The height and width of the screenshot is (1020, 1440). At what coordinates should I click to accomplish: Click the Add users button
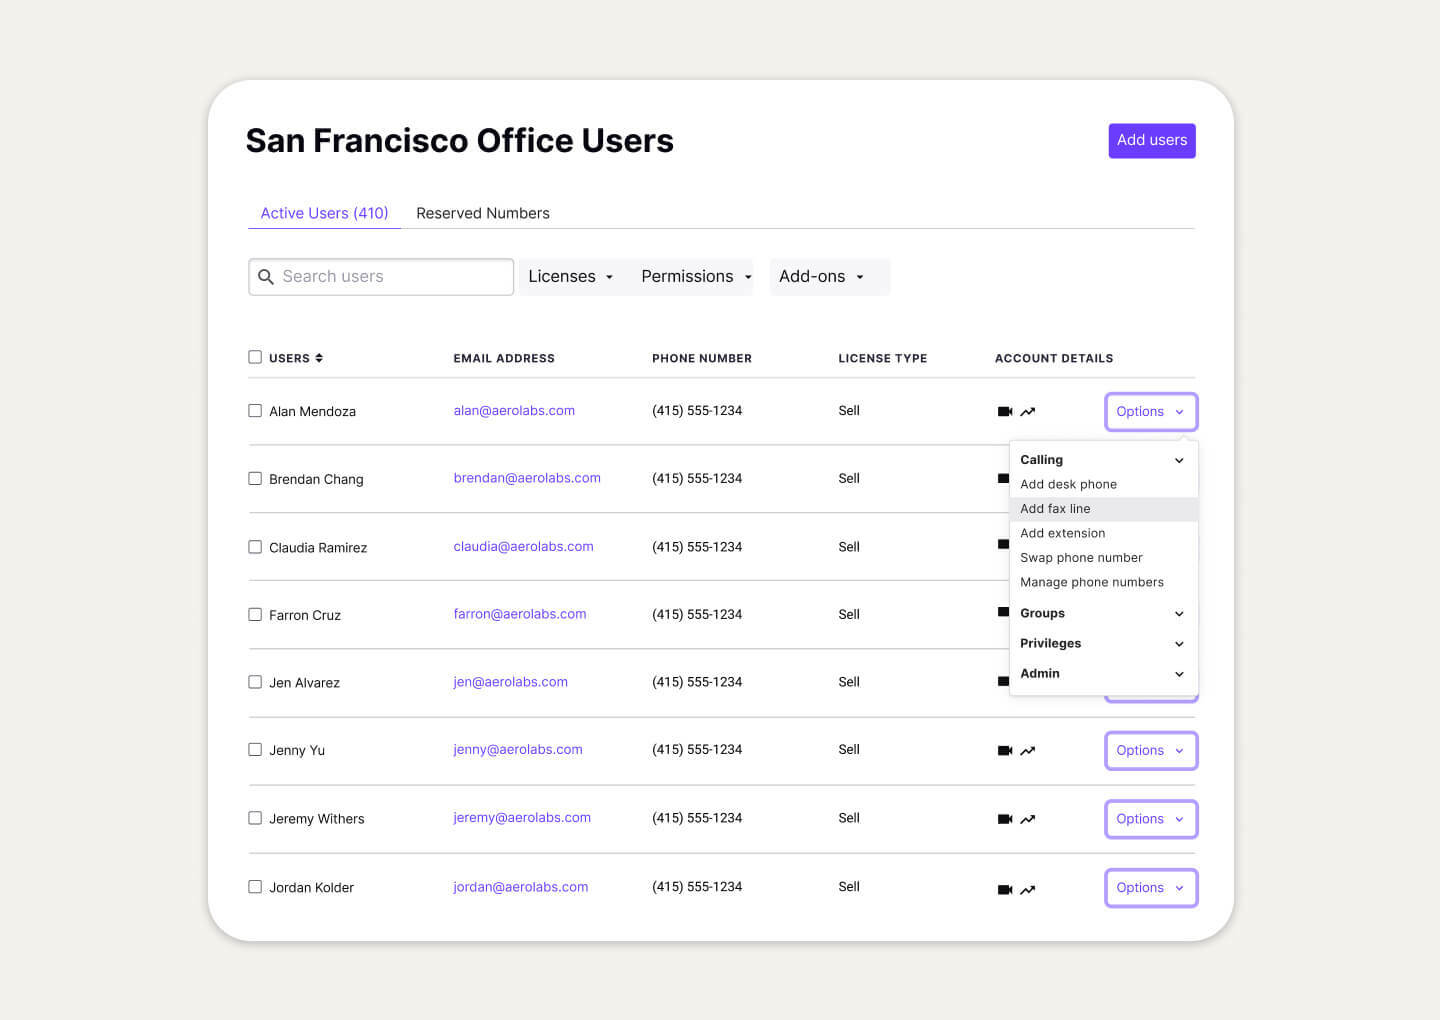(x=1152, y=140)
